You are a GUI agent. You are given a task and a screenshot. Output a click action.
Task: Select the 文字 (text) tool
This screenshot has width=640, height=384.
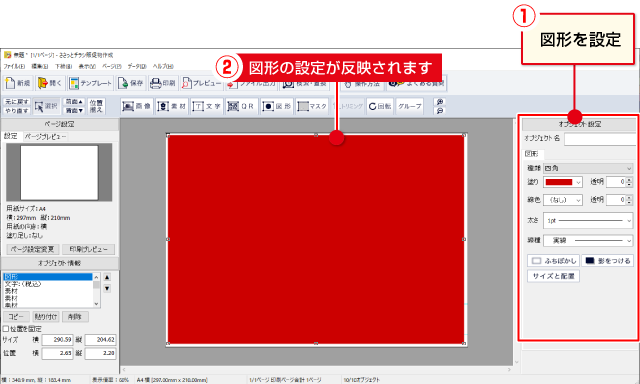tap(206, 106)
